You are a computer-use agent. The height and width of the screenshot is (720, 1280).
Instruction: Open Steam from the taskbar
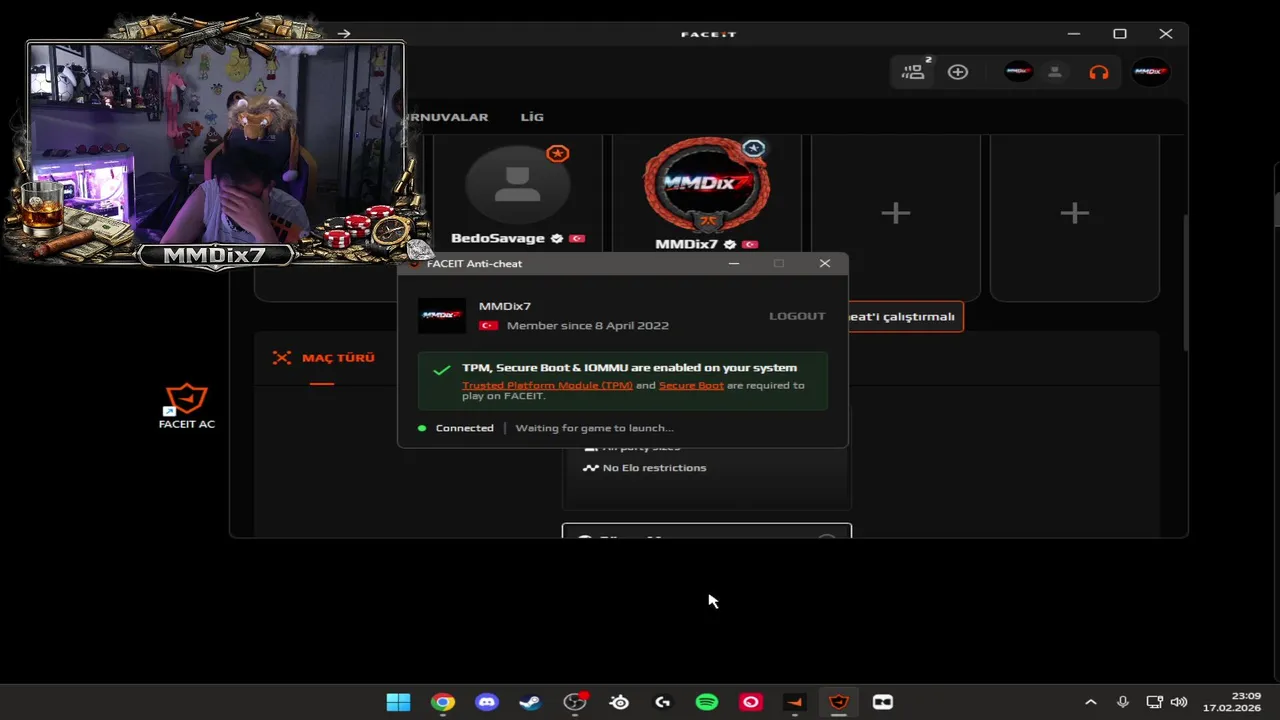coord(531,702)
